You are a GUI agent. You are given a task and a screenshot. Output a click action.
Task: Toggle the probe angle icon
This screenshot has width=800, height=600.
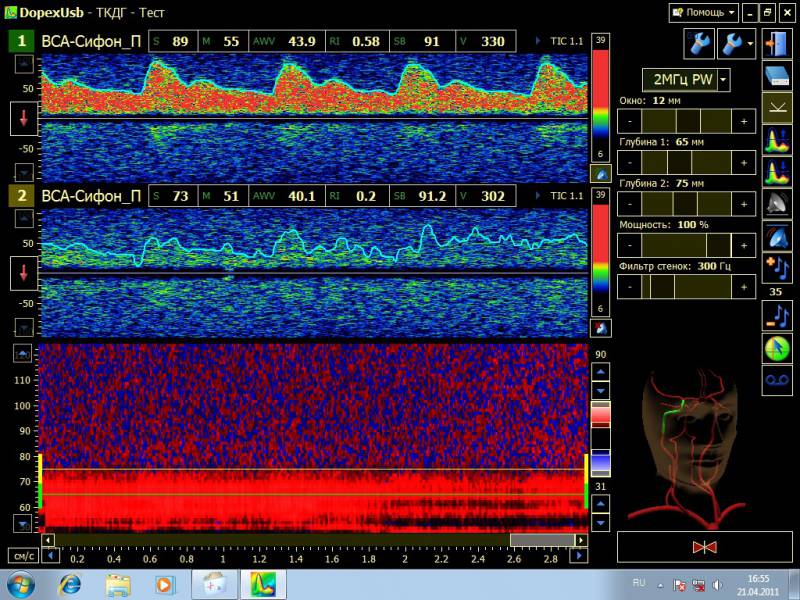[x=777, y=108]
